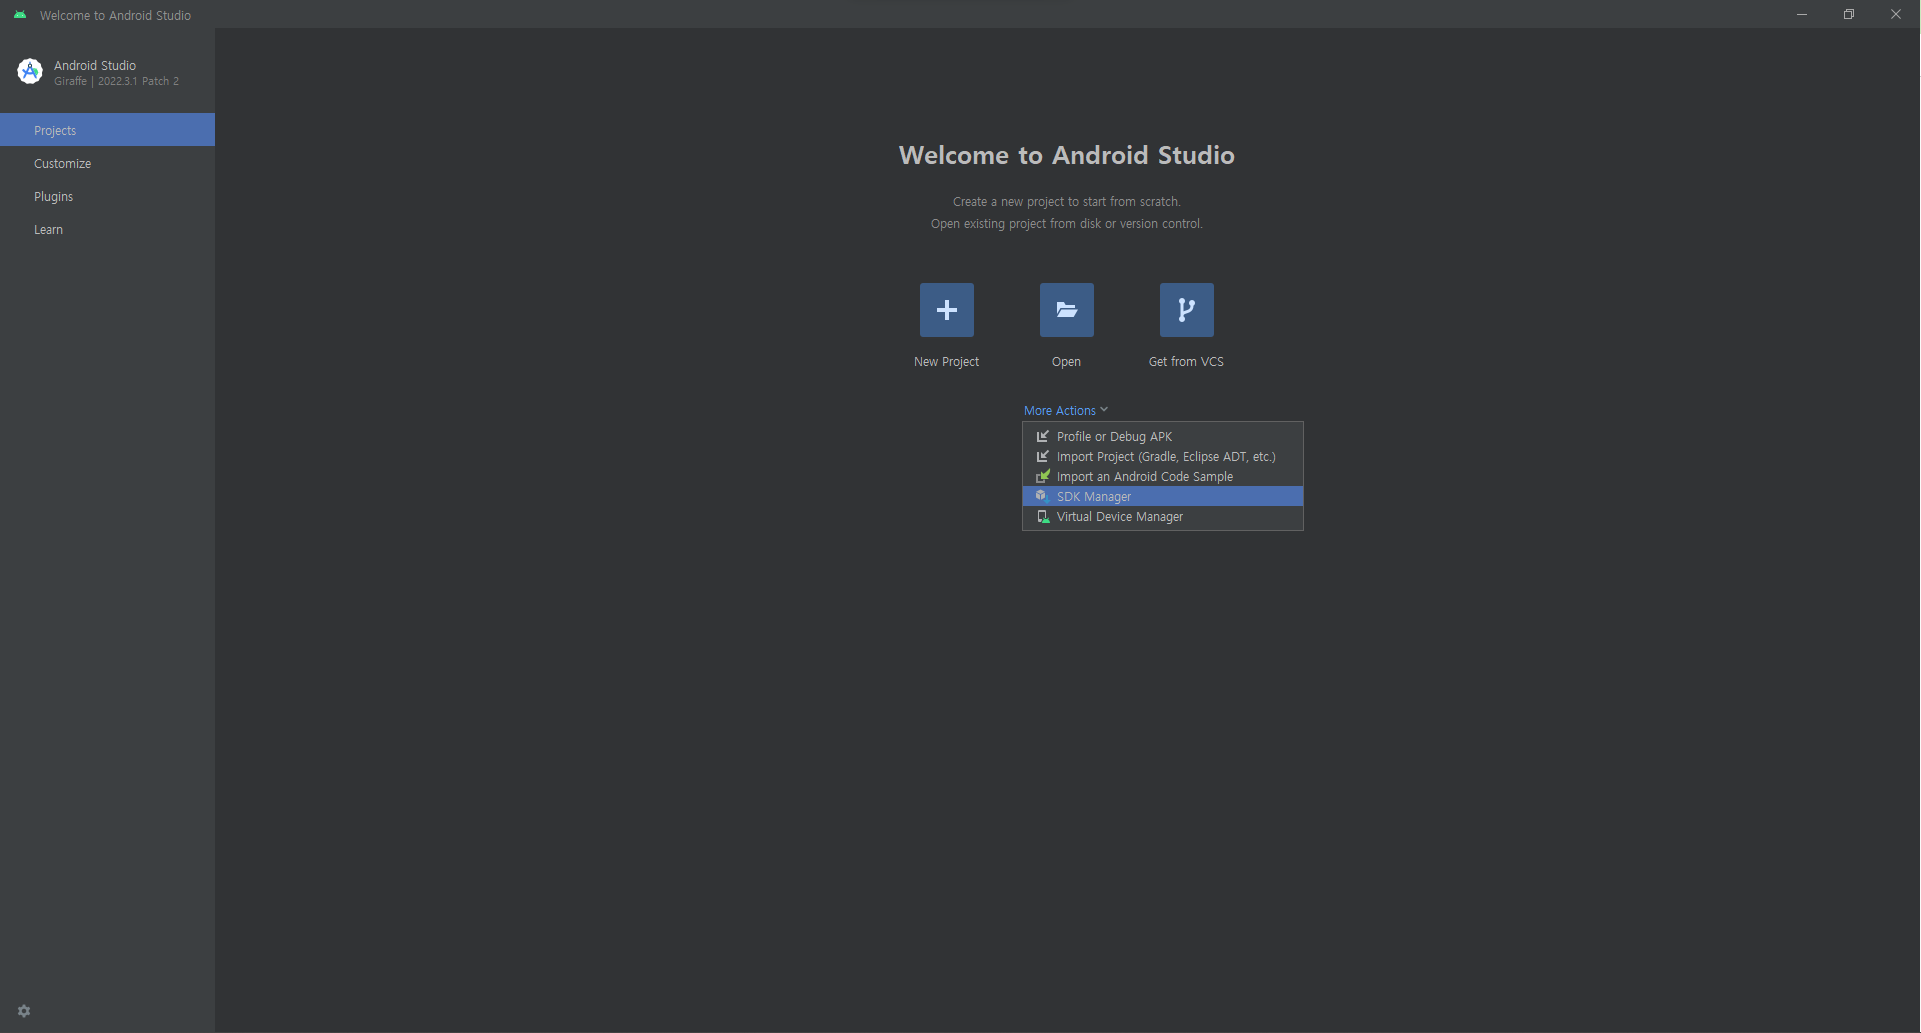Open SDK Manager from the menu
The width and height of the screenshot is (1921, 1033).
[1163, 496]
